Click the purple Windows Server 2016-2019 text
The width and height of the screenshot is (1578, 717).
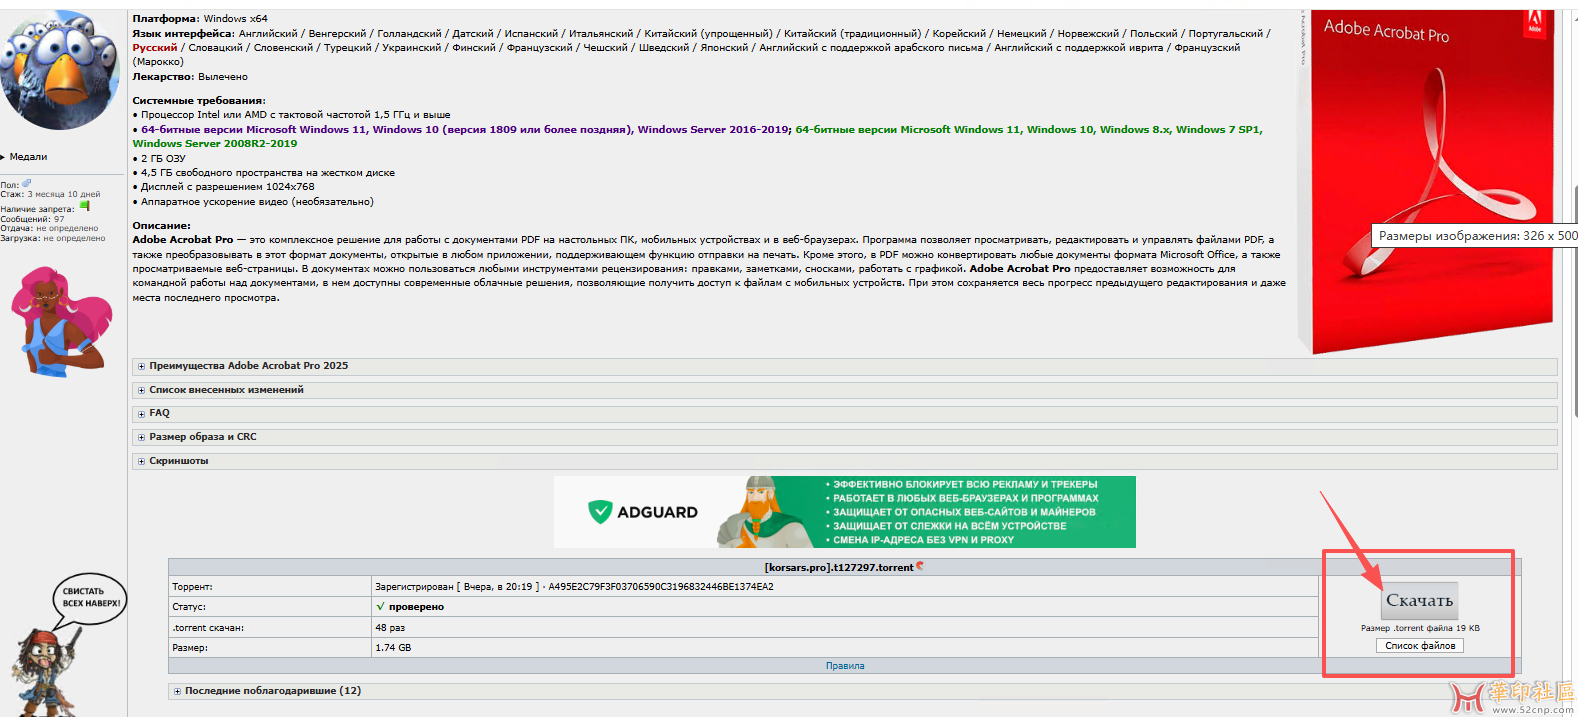pos(714,130)
